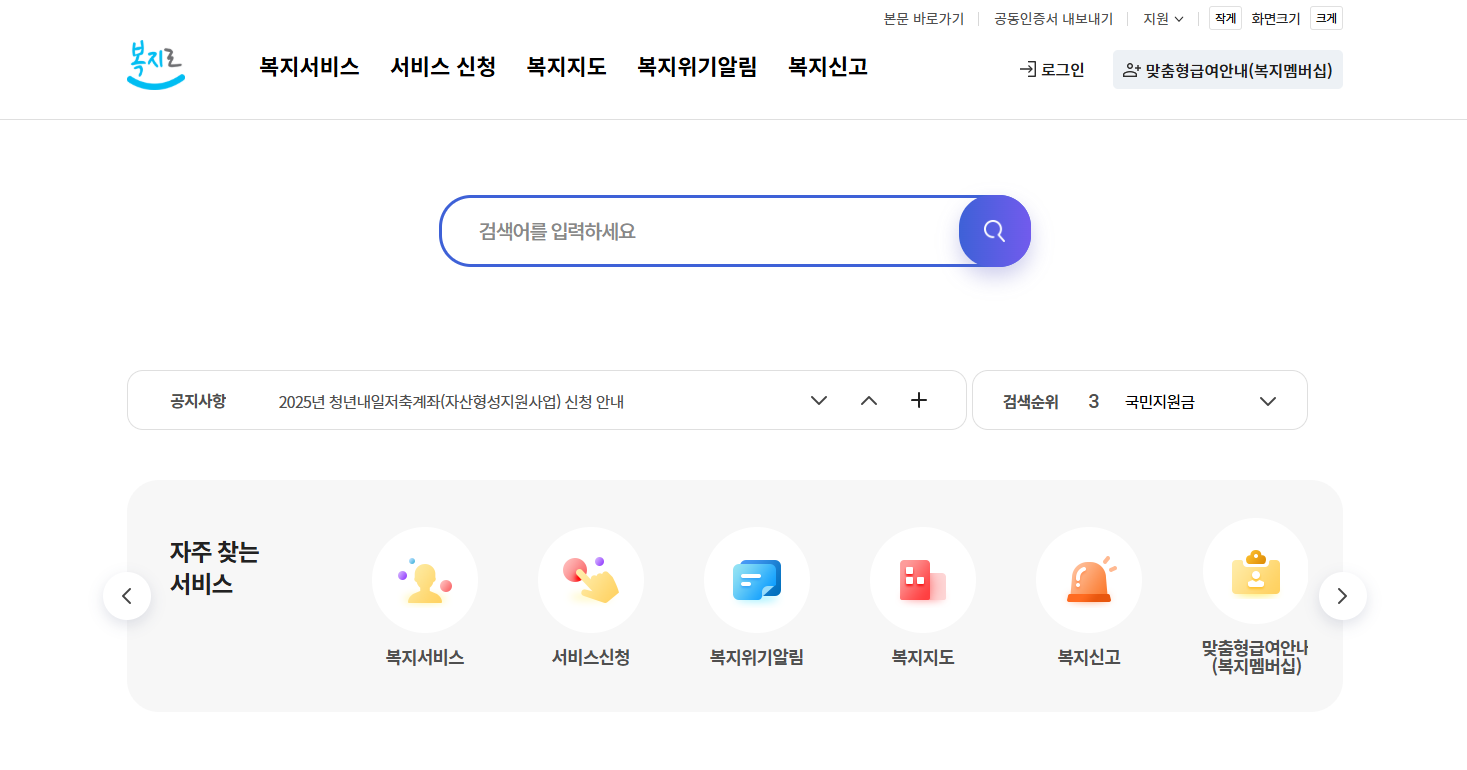The image size is (1467, 770).
Task: Click the 서비스신청 hand icon
Action: (x=591, y=579)
